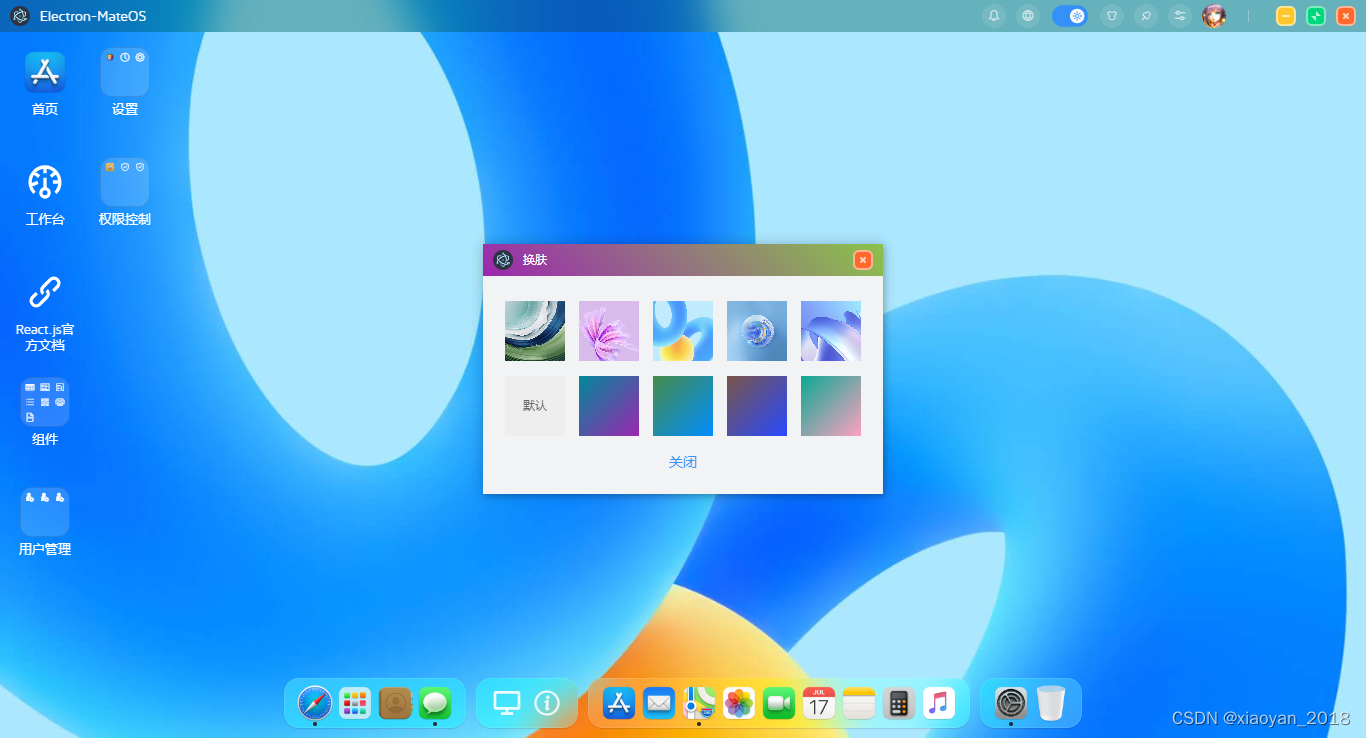1366x738 pixels.
Task: Click the globe language icon in header
Action: (1028, 16)
